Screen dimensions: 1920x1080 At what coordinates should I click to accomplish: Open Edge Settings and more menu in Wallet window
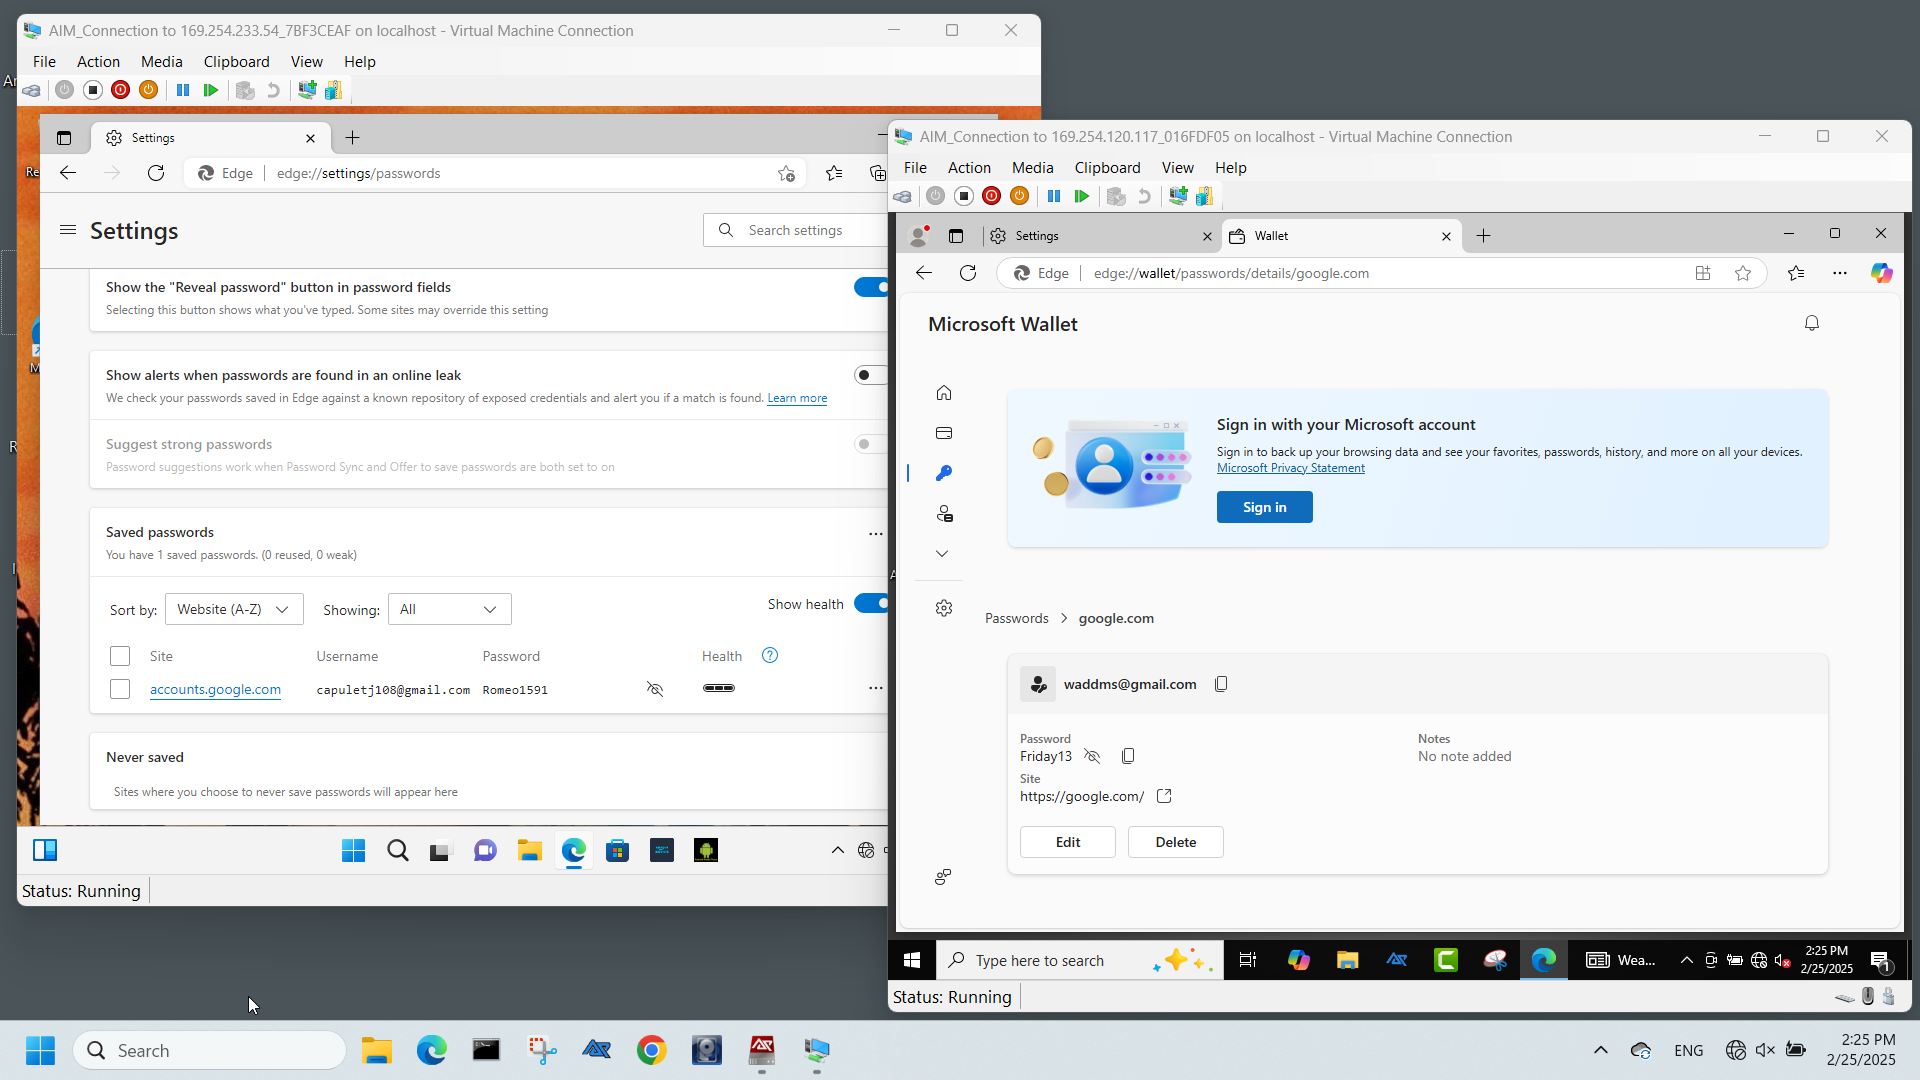click(x=1839, y=273)
